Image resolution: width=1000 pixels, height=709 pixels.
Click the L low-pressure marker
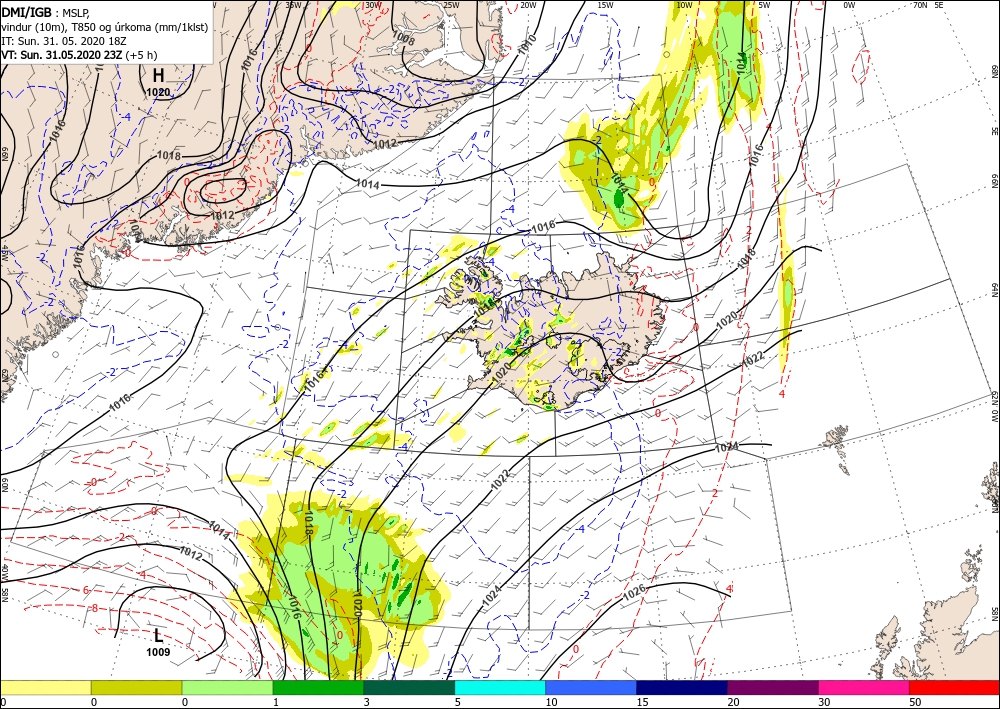click(x=158, y=635)
